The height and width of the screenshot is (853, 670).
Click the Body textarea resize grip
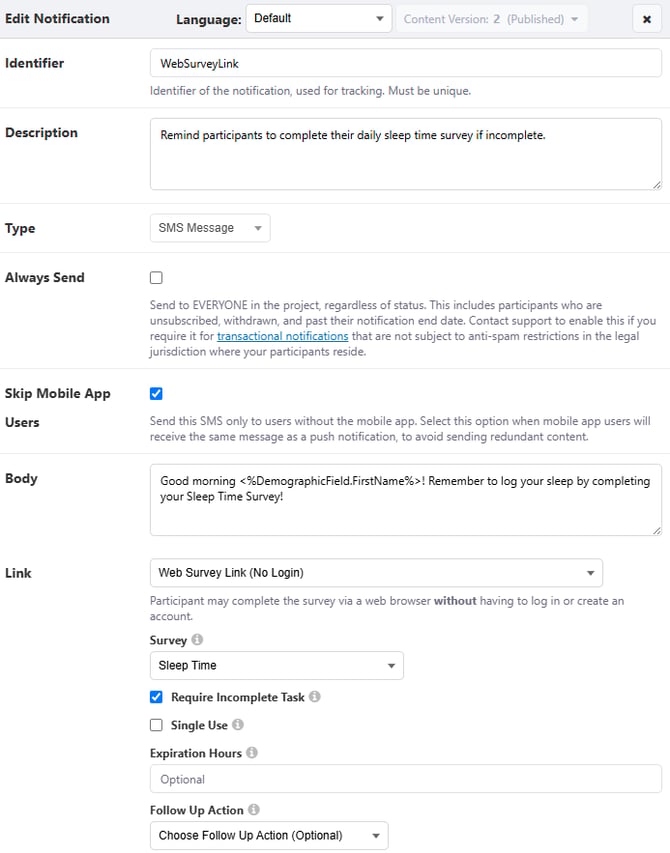click(x=657, y=530)
